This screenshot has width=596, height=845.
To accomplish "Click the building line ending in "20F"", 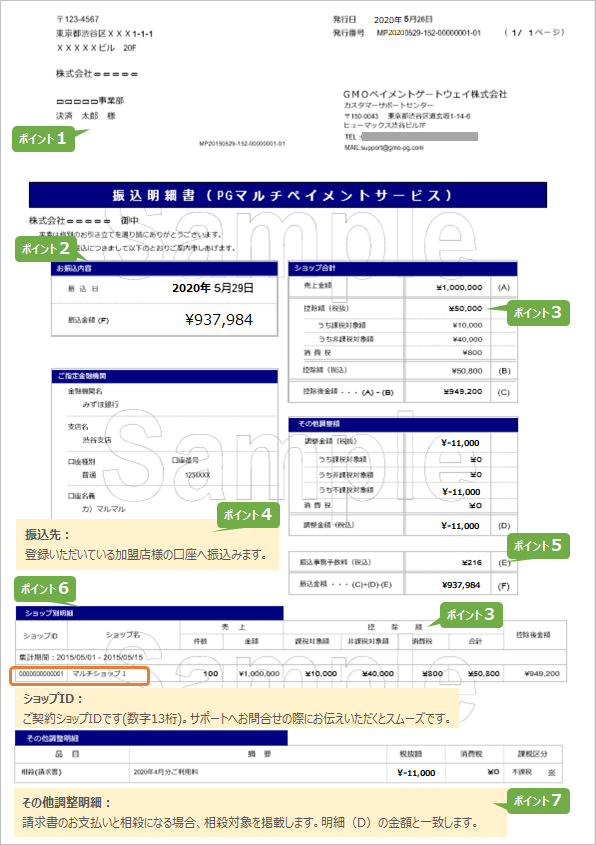I will 96,48.
